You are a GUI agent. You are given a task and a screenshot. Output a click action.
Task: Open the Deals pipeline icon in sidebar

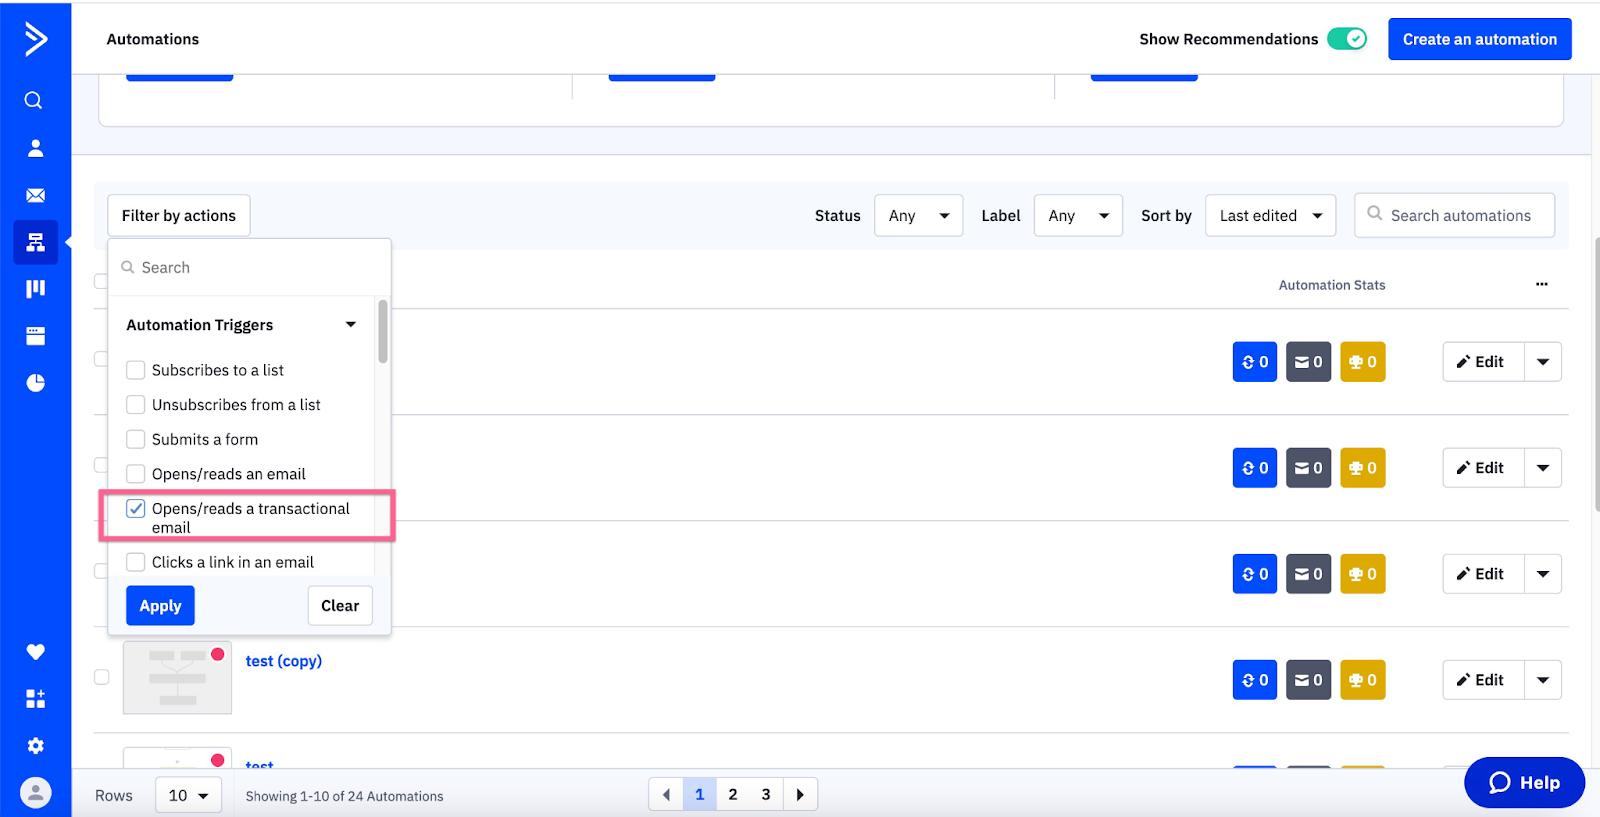(x=35, y=289)
